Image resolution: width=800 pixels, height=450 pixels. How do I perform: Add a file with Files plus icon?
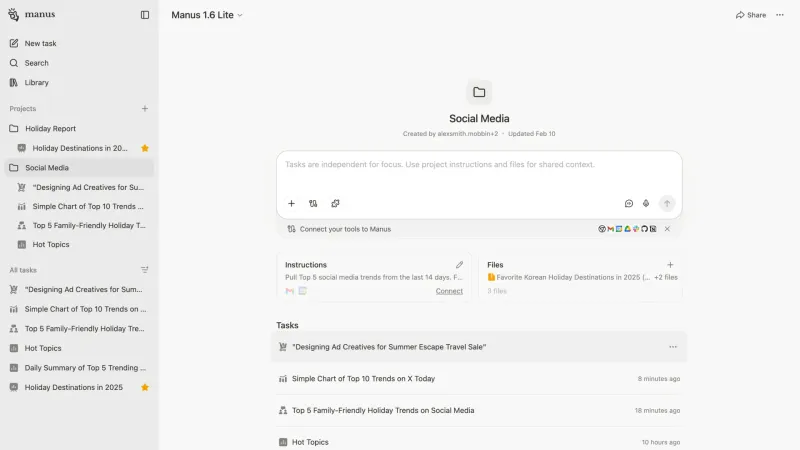tap(670, 265)
